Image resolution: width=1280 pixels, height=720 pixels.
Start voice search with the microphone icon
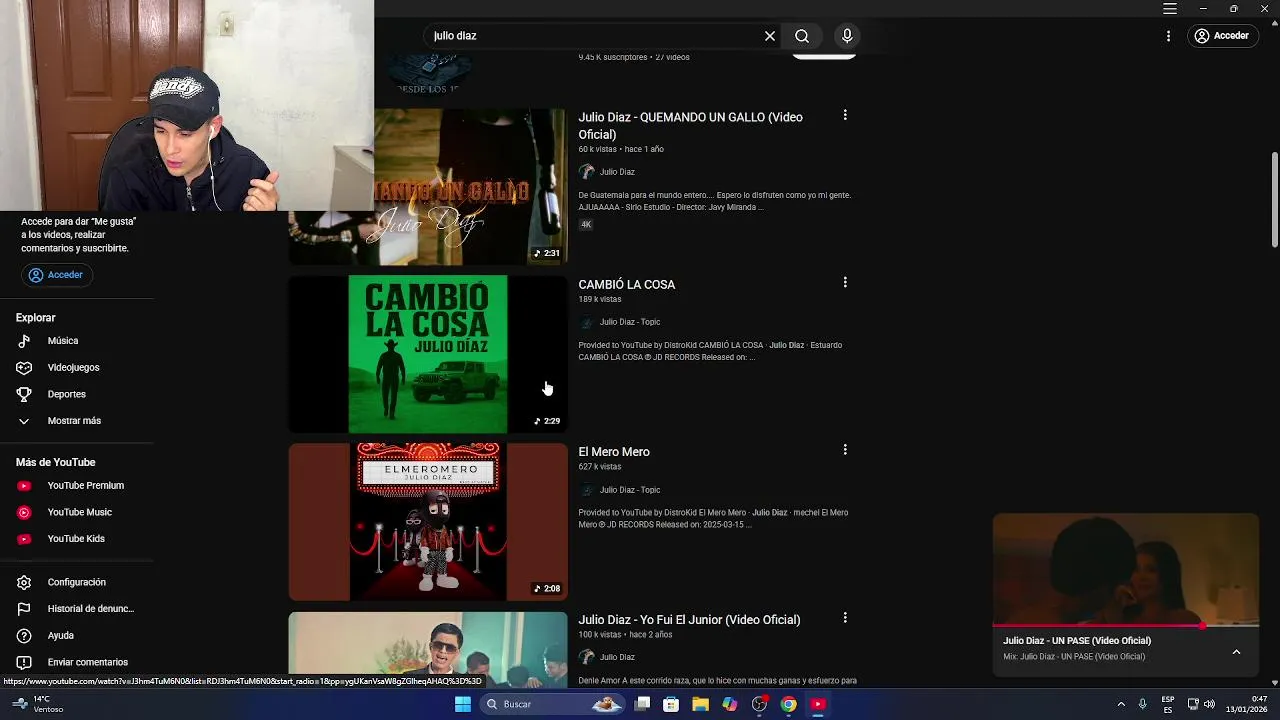tap(847, 36)
